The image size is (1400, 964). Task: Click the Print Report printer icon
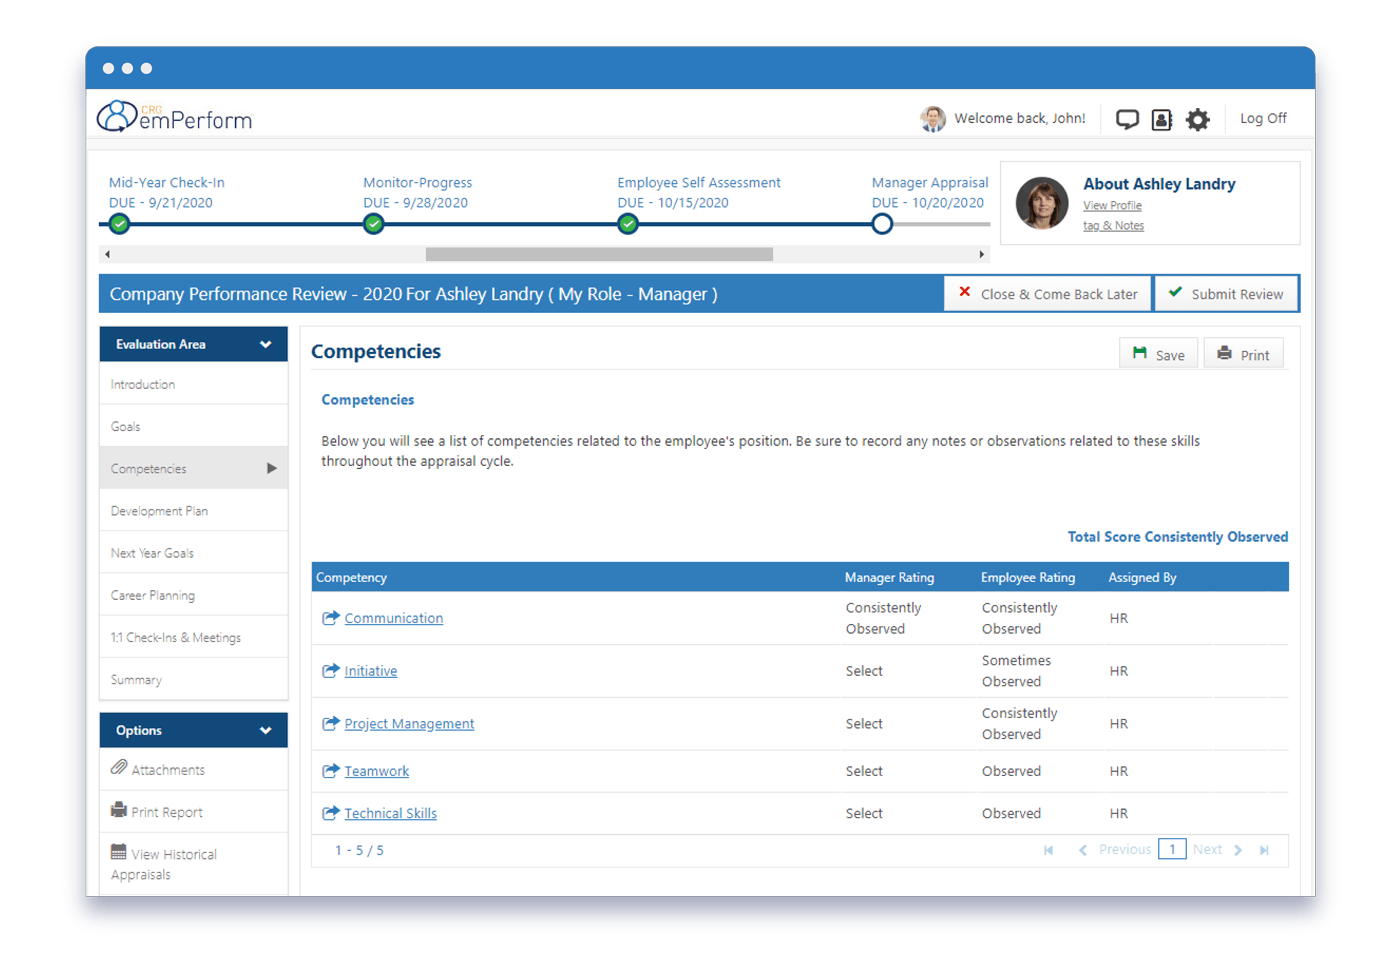[x=117, y=811]
